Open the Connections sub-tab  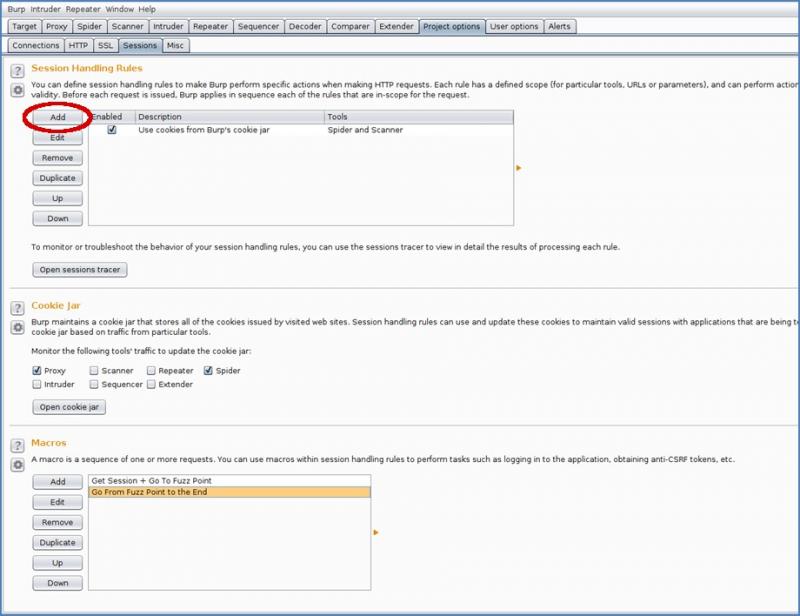tap(36, 45)
